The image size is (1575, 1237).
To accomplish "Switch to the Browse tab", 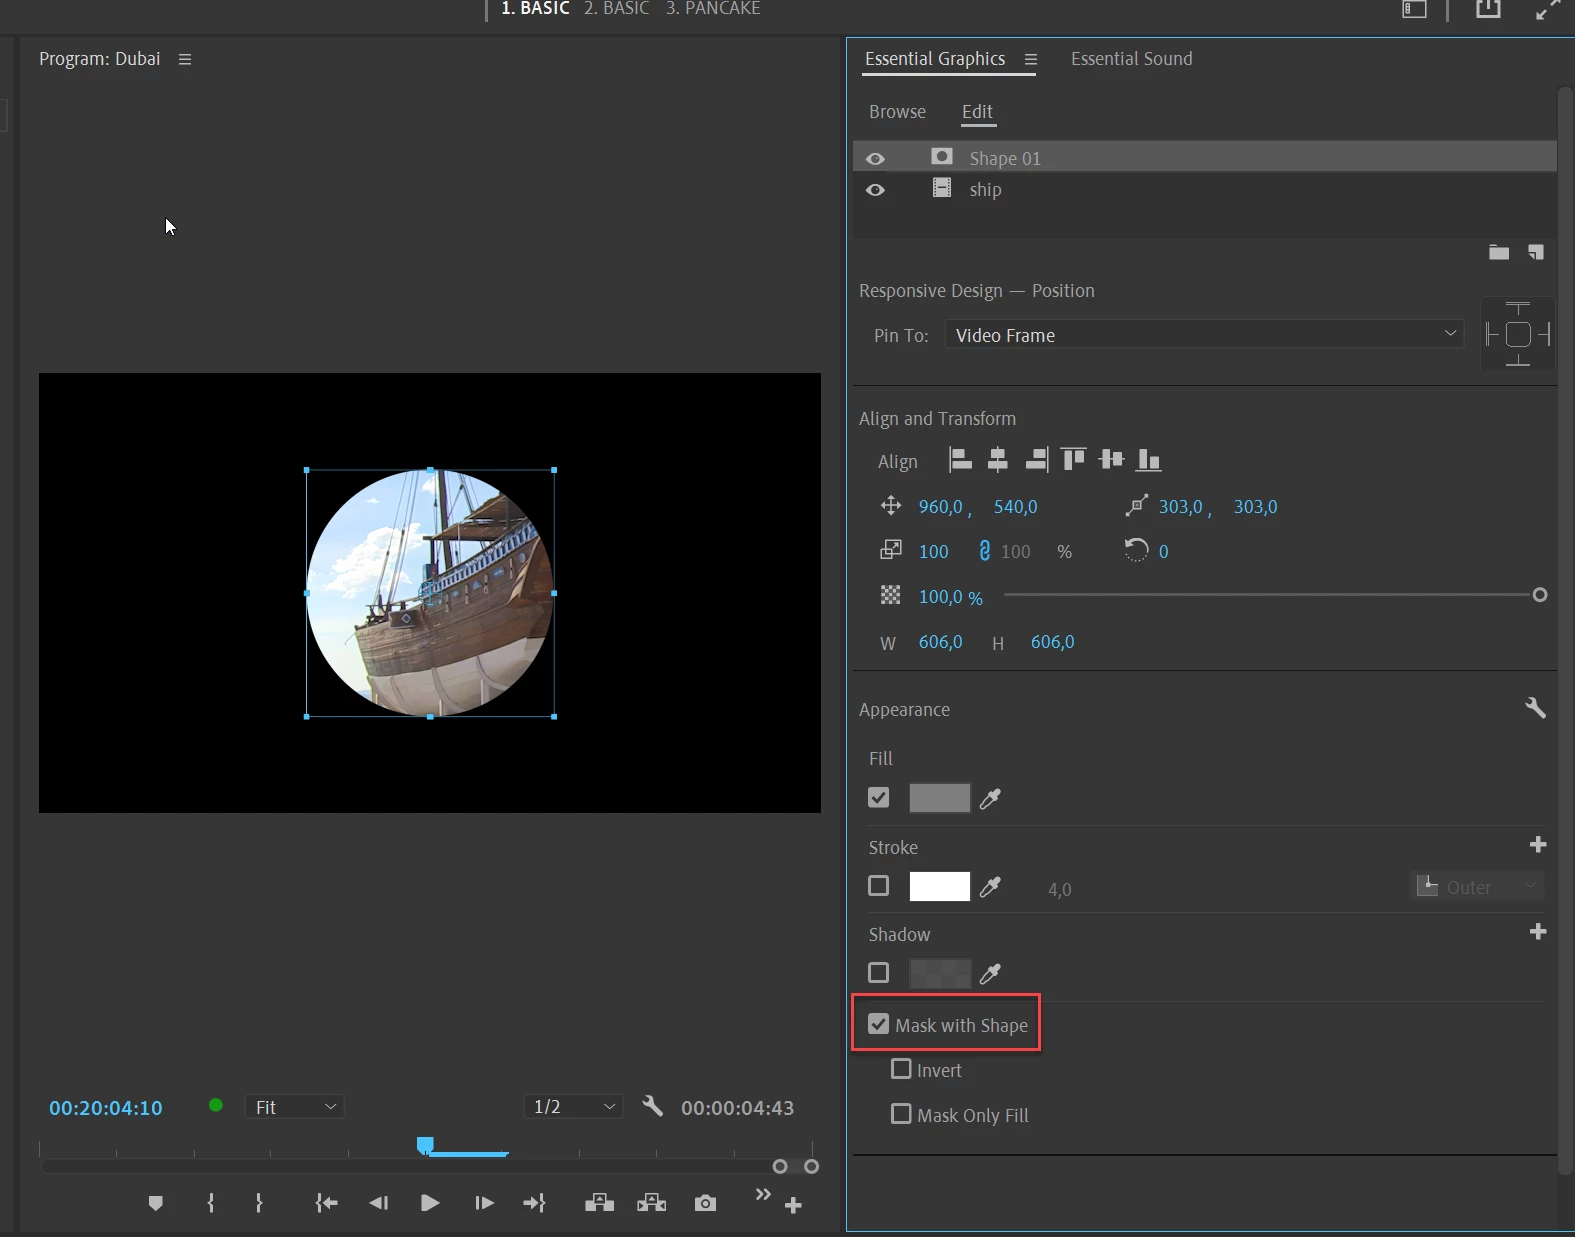I will [897, 112].
